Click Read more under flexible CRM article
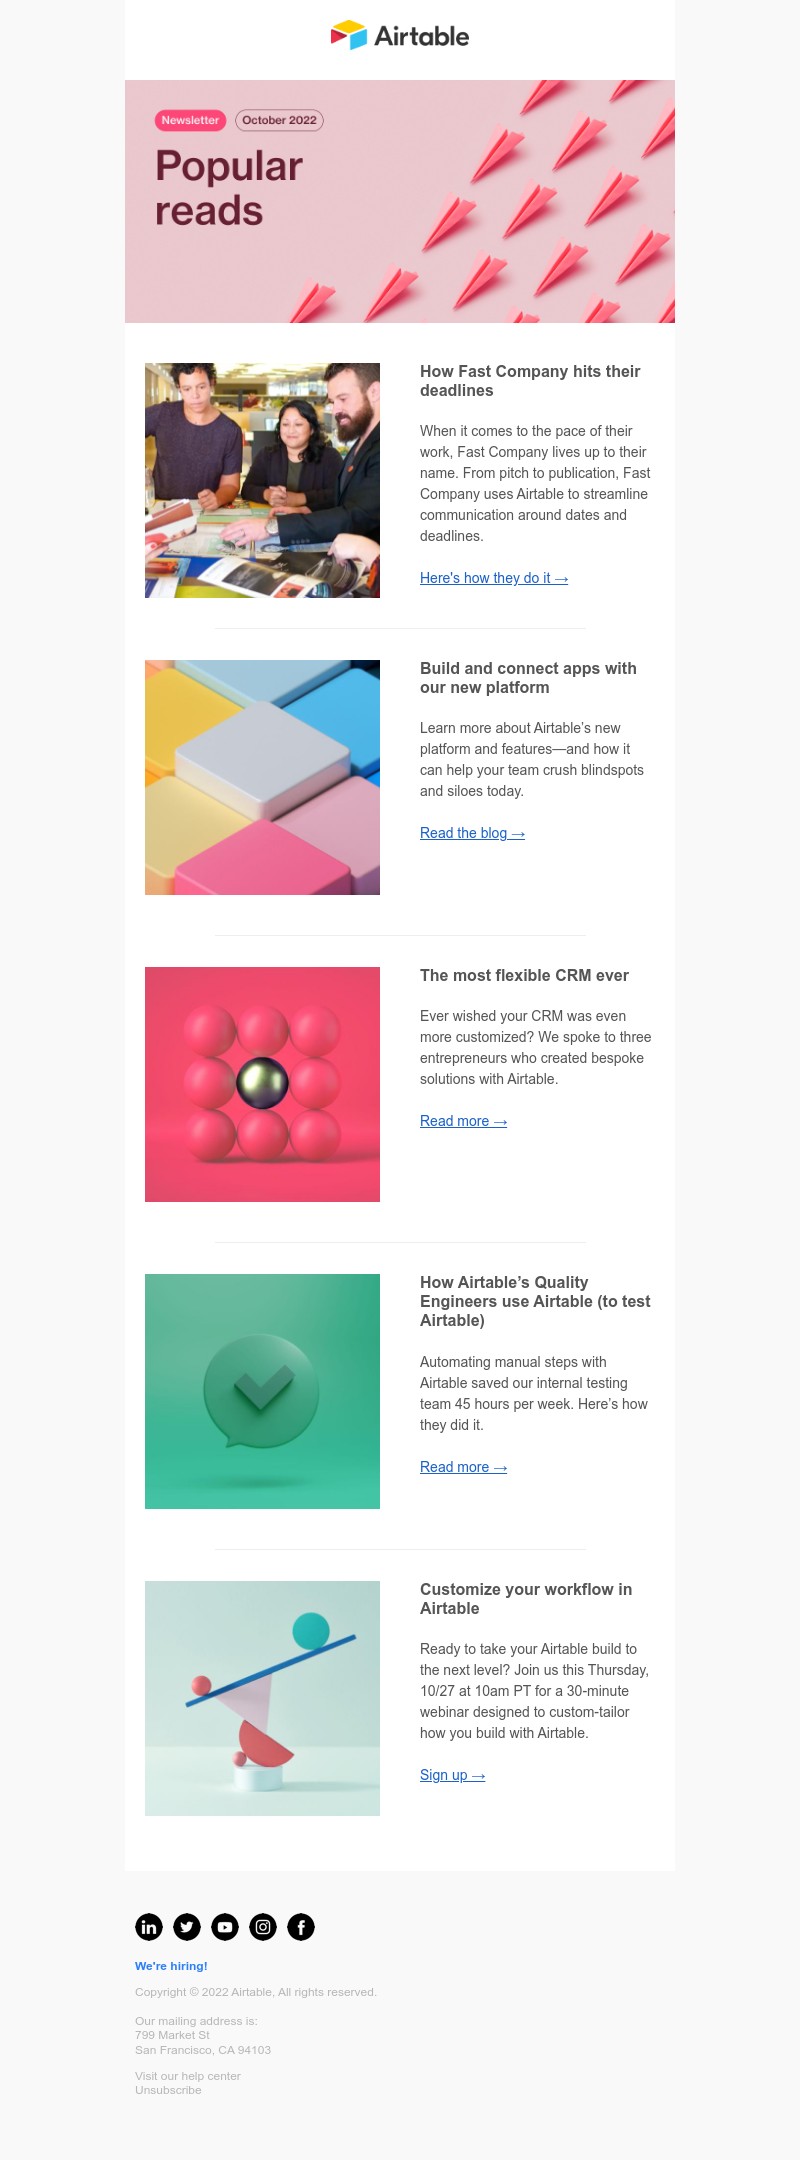 click(463, 1121)
